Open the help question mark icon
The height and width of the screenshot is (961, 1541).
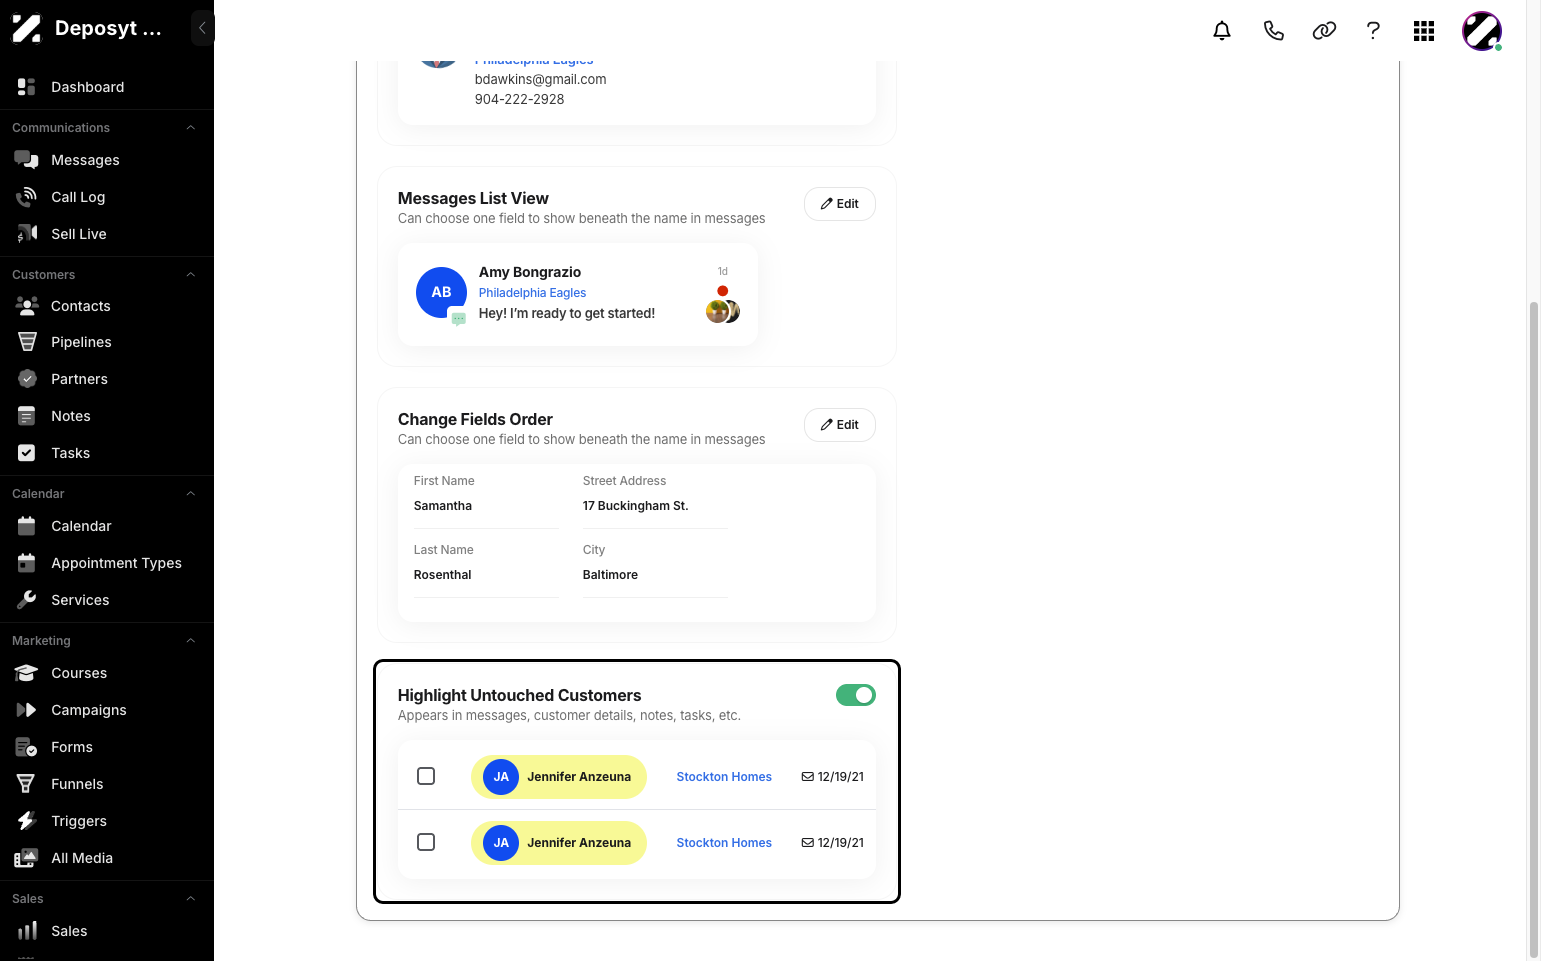point(1373,31)
